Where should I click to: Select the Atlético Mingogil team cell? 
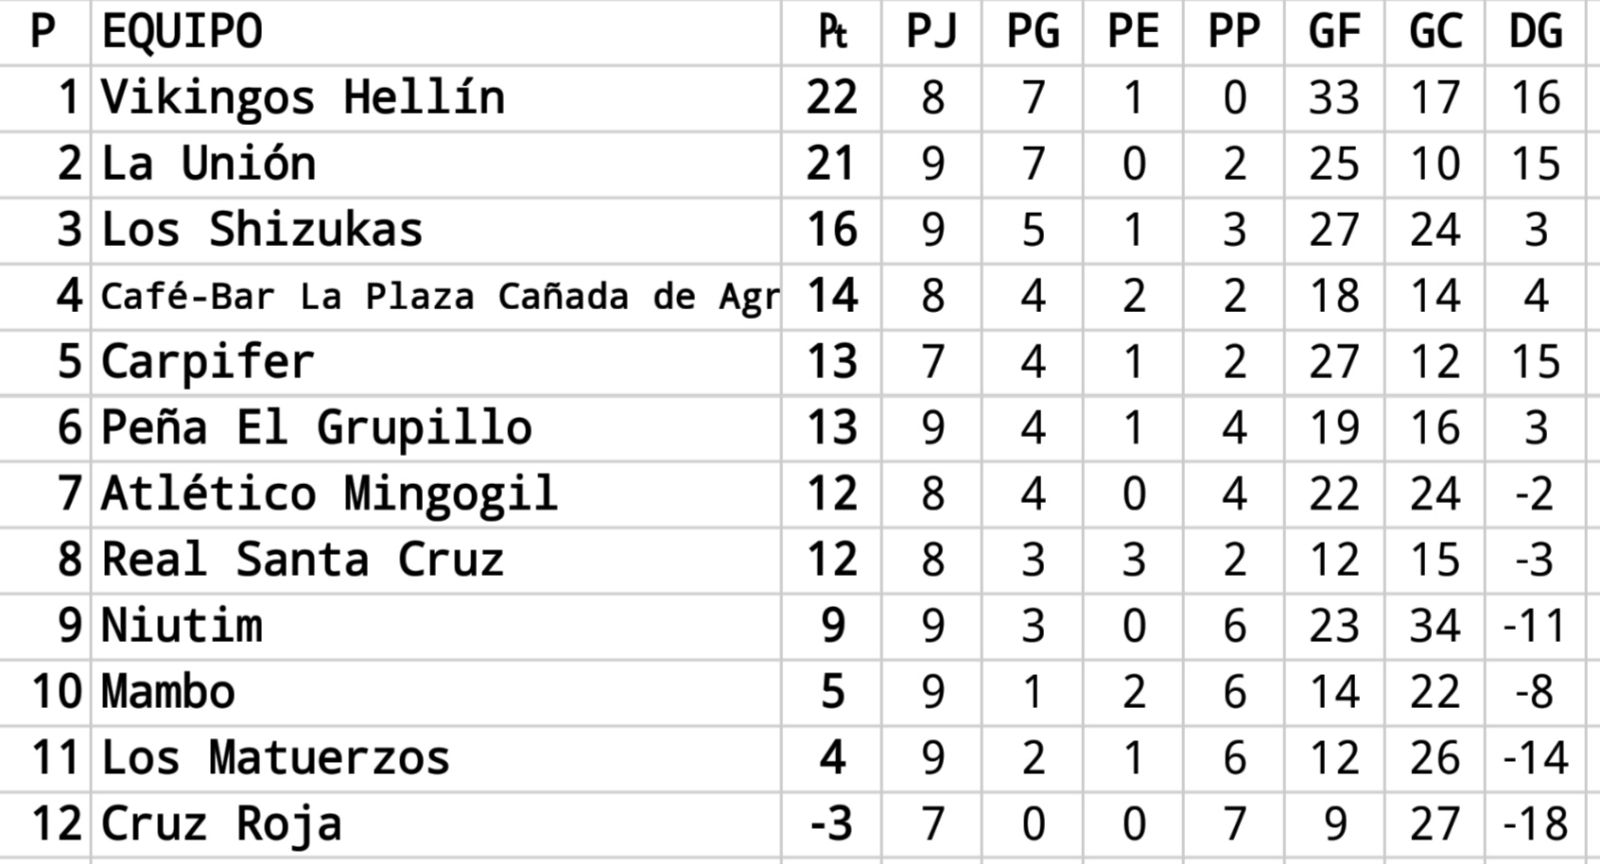329,494
